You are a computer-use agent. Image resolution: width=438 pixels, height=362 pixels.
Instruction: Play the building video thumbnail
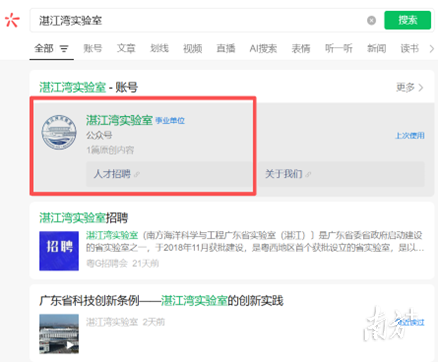[x=59, y=334]
